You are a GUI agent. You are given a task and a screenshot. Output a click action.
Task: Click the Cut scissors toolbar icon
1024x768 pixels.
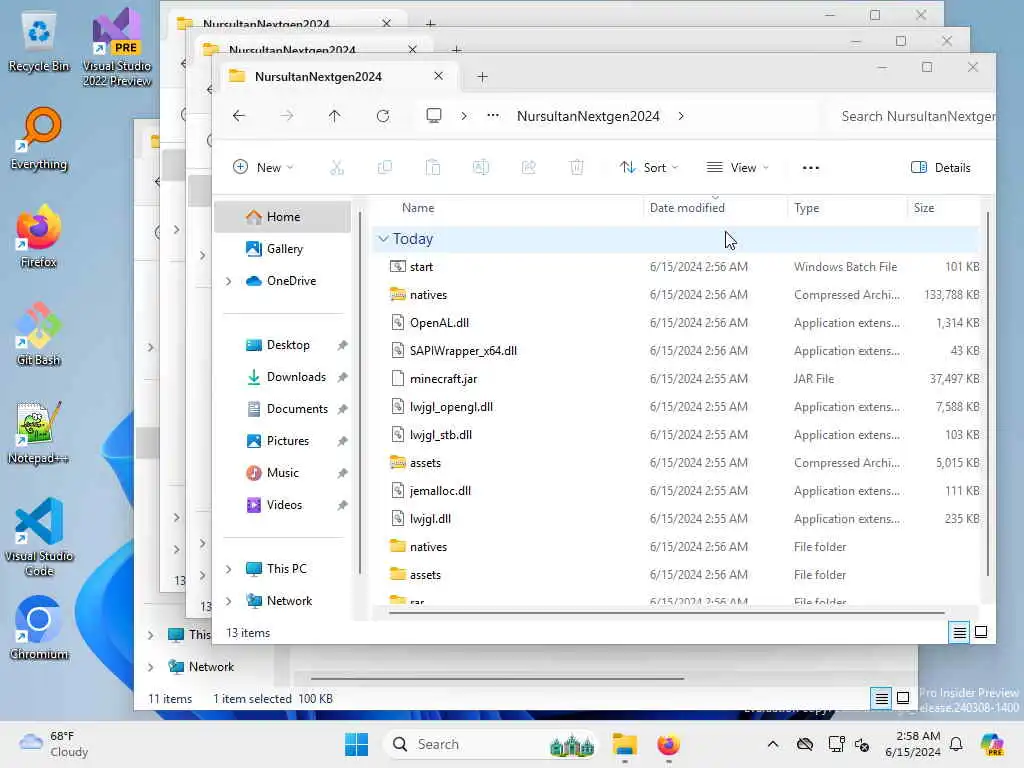[337, 168]
